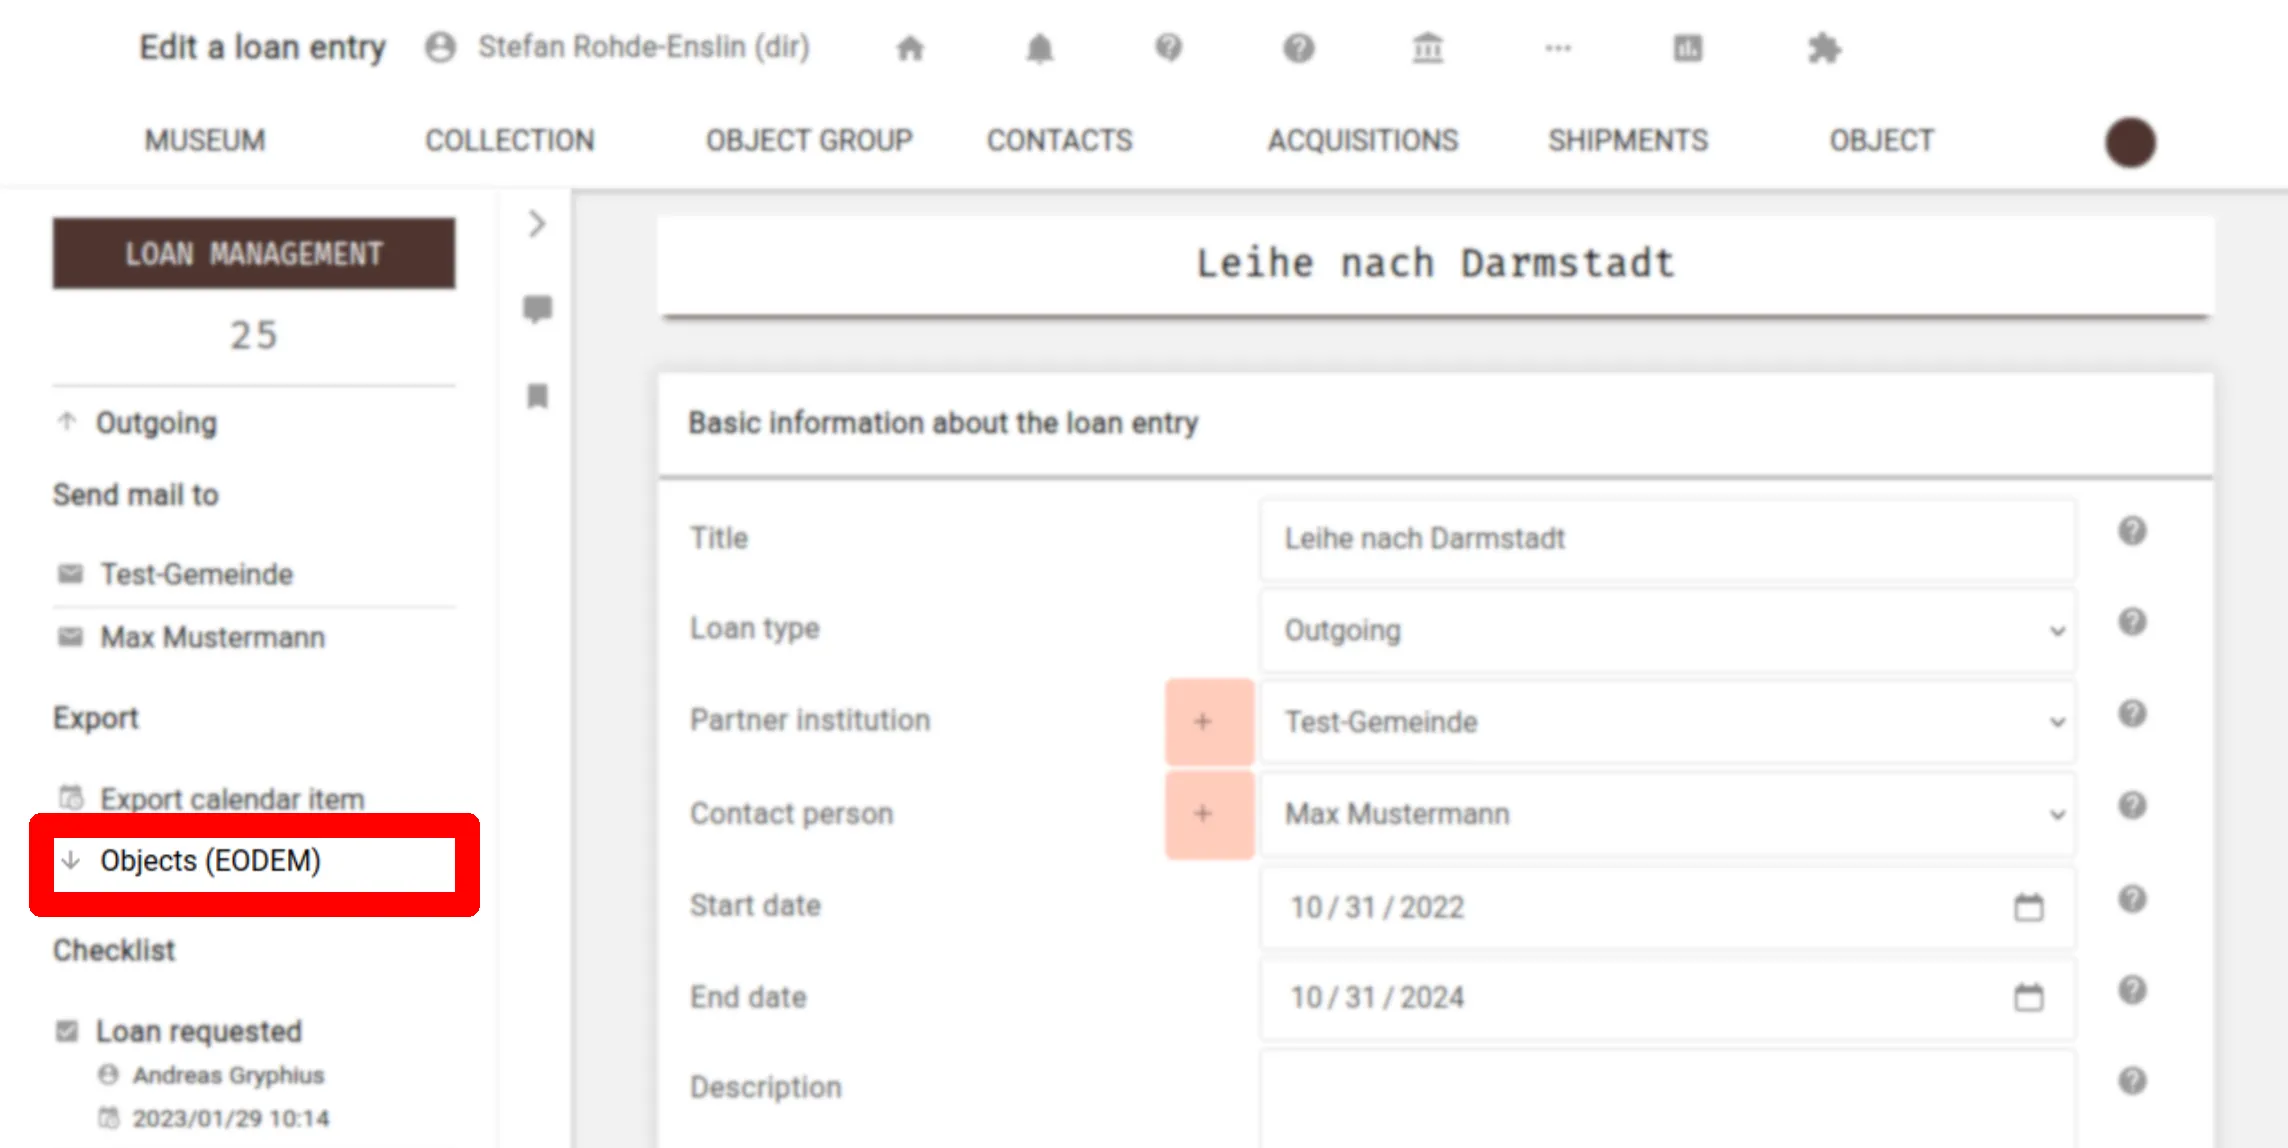Image resolution: width=2288 pixels, height=1148 pixels.
Task: Open the COLLECTION menu
Action: (509, 140)
